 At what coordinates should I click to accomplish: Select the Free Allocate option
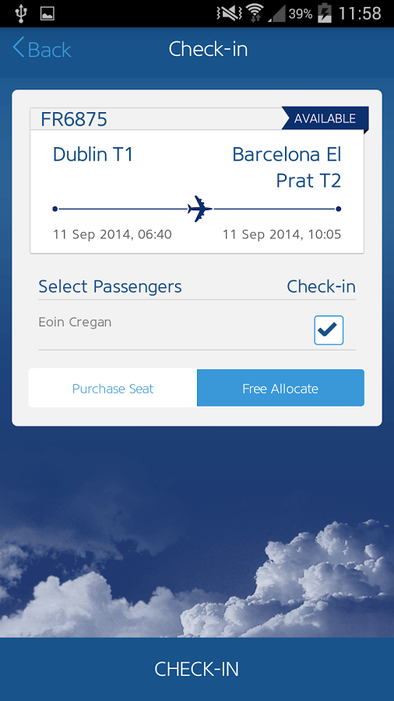coord(280,388)
